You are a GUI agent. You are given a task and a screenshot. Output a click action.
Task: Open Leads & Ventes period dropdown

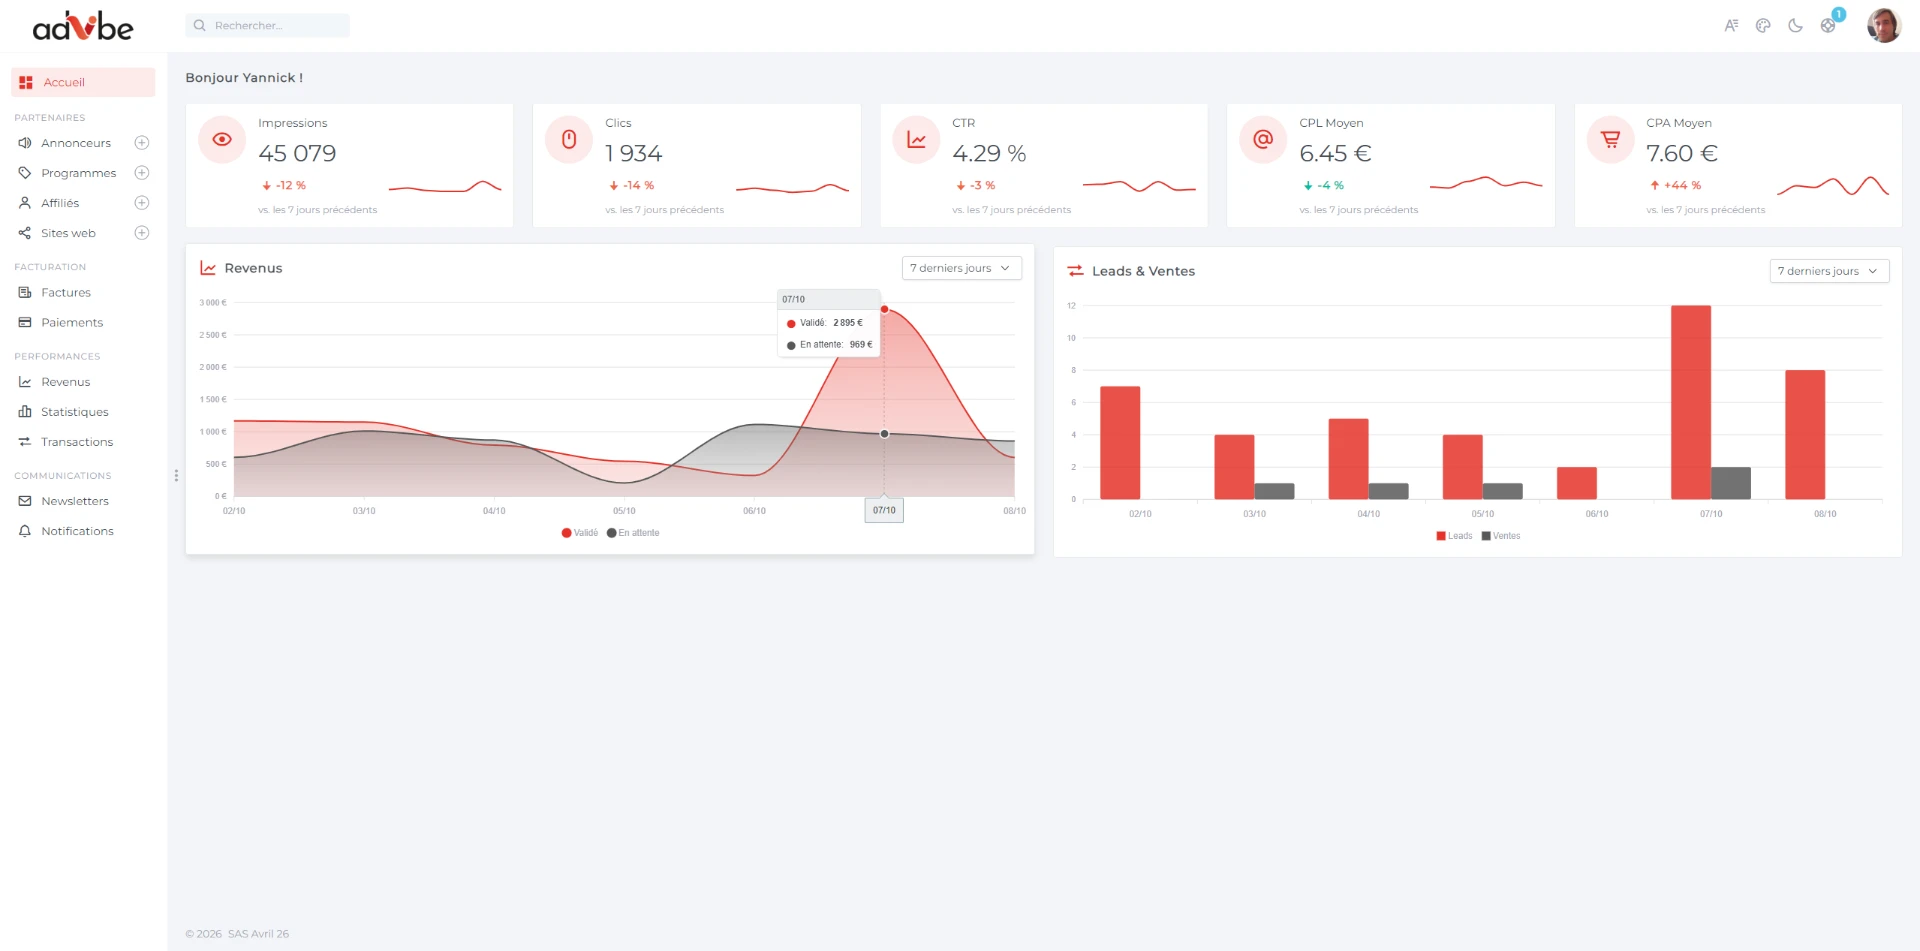pos(1829,271)
